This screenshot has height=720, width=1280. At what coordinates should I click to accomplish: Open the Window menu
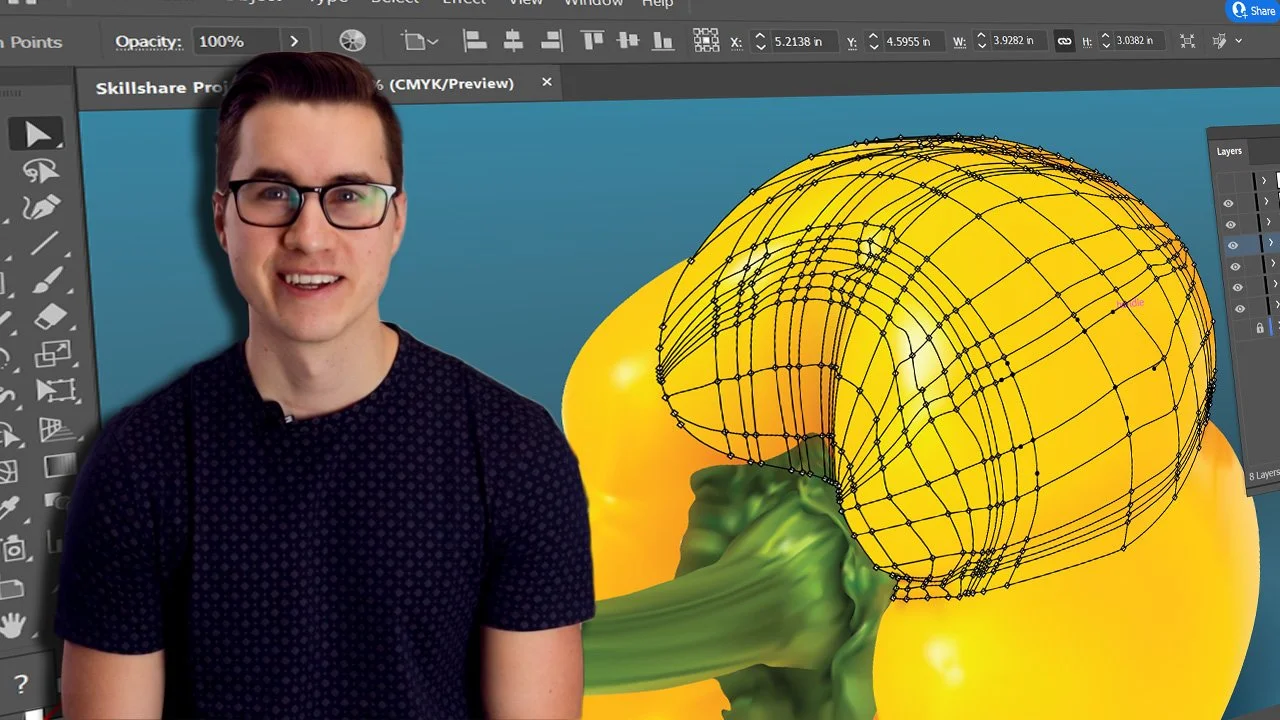[x=593, y=4]
